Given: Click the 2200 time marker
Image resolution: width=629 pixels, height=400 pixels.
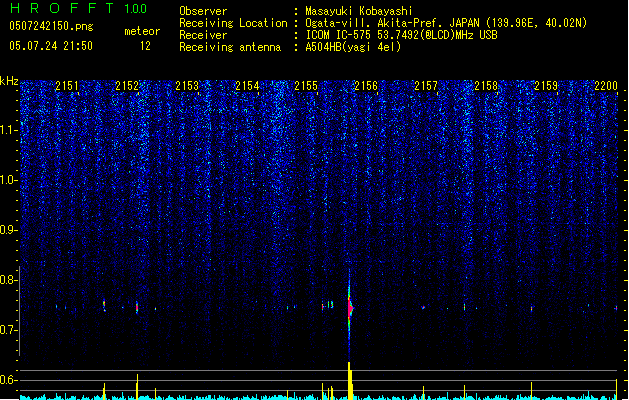Looking at the screenshot, I should pos(606,86).
